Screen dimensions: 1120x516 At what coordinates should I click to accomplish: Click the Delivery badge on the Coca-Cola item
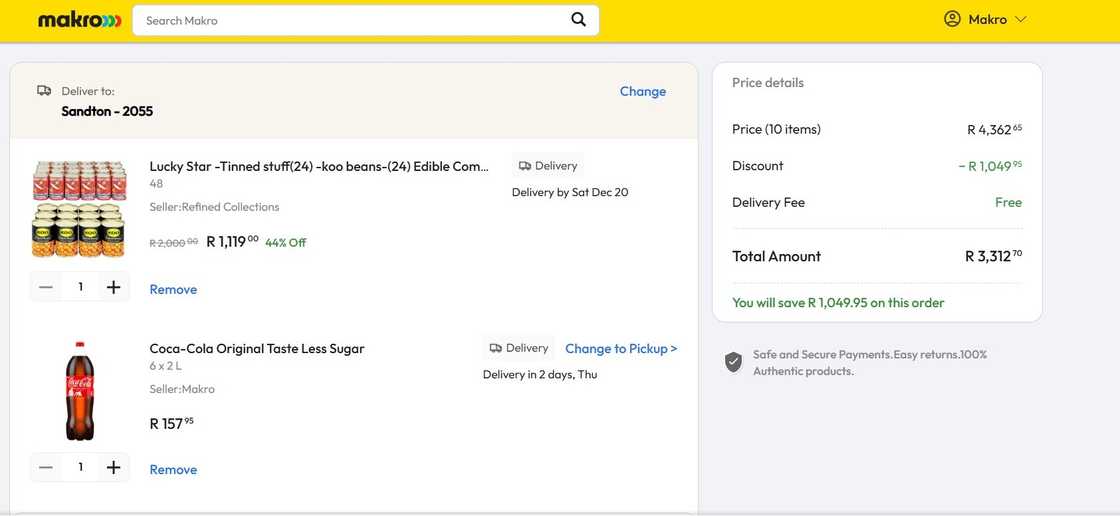click(519, 348)
